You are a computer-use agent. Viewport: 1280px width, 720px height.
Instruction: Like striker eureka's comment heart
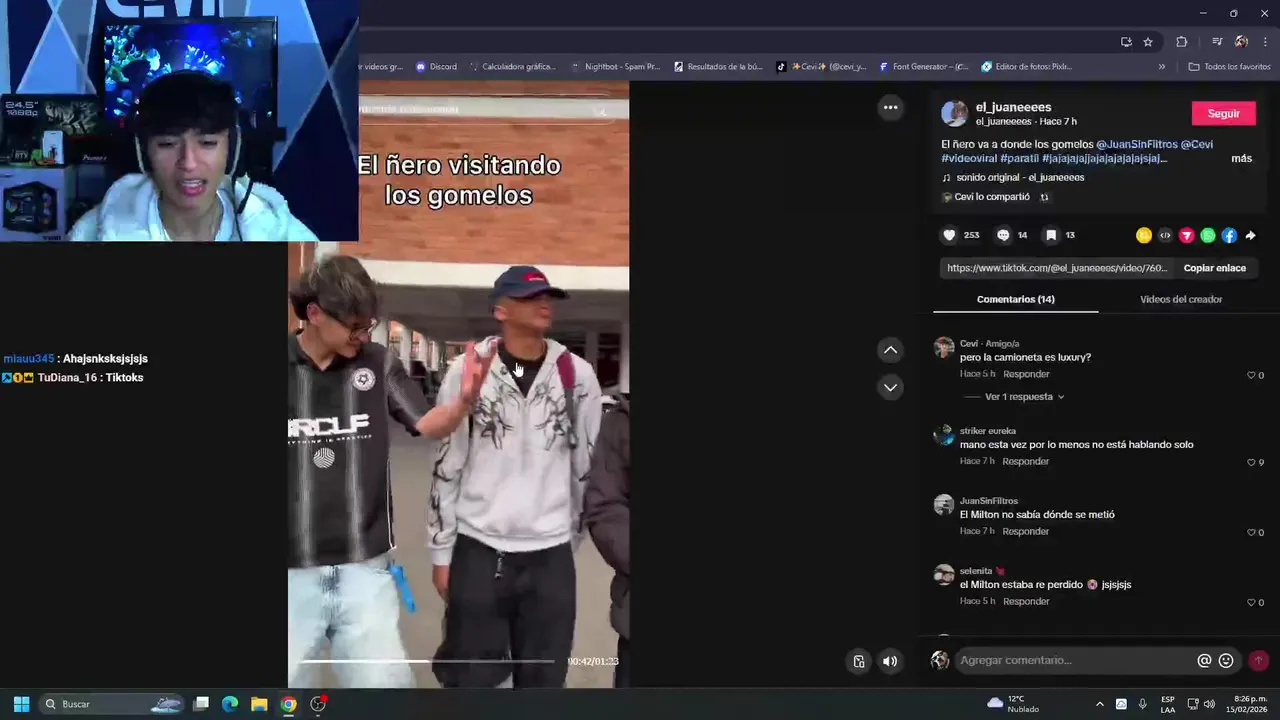pos(1251,462)
